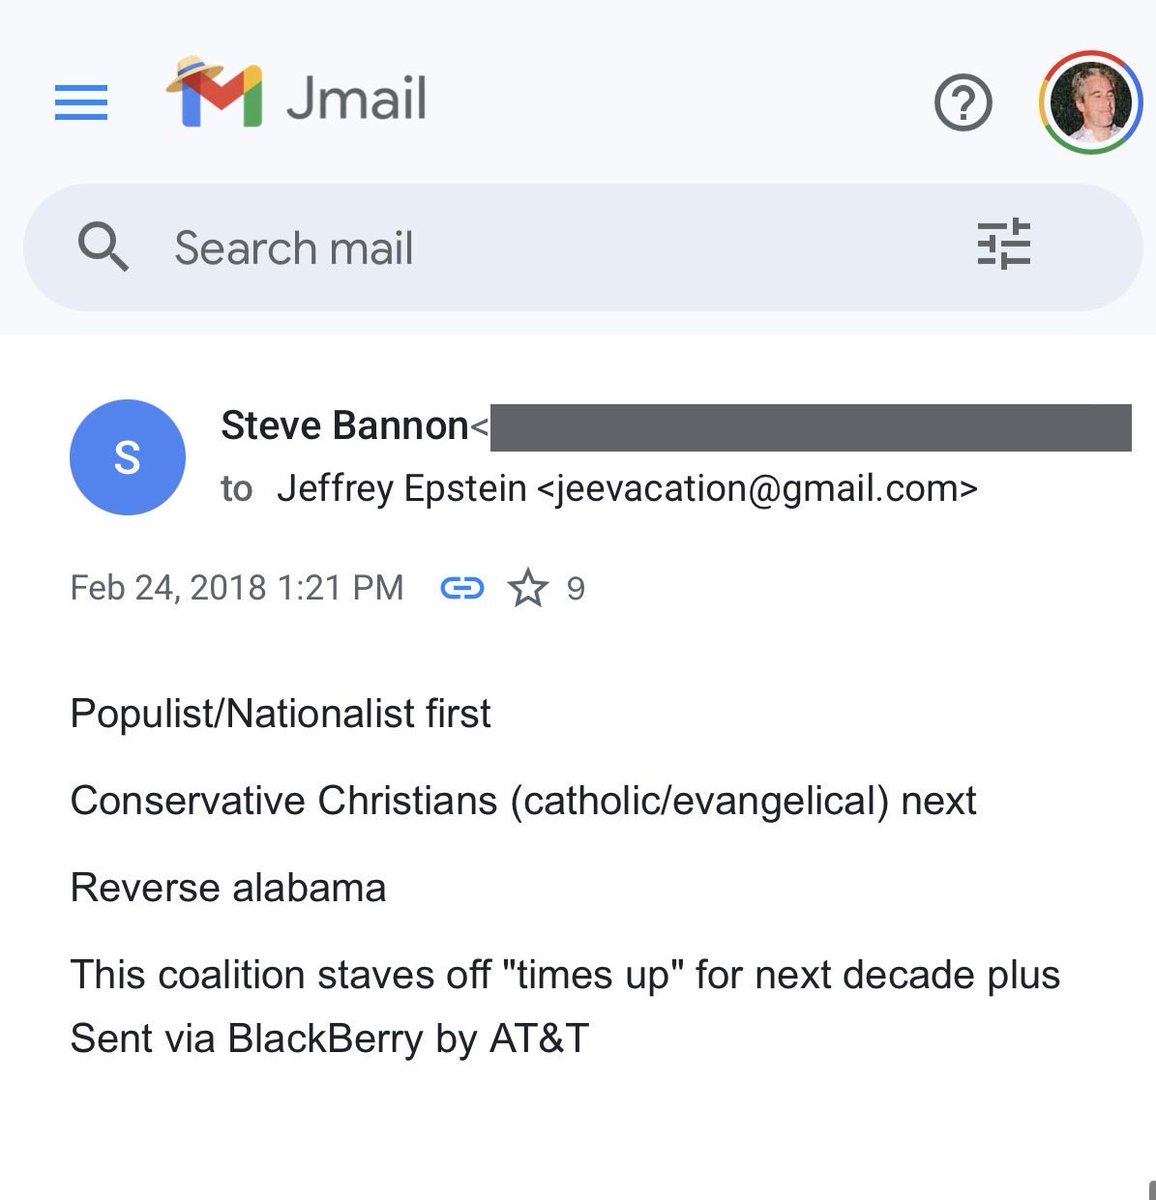Click the star count number 9
This screenshot has height=1200, width=1156.
pyautogui.click(x=576, y=589)
